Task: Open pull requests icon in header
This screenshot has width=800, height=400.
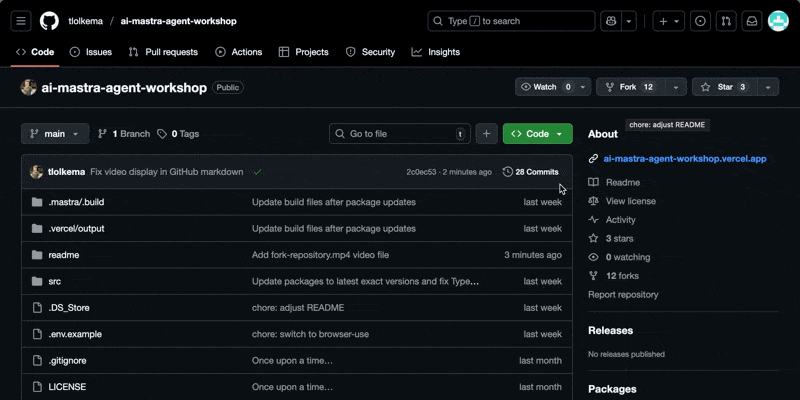Action: click(x=726, y=21)
